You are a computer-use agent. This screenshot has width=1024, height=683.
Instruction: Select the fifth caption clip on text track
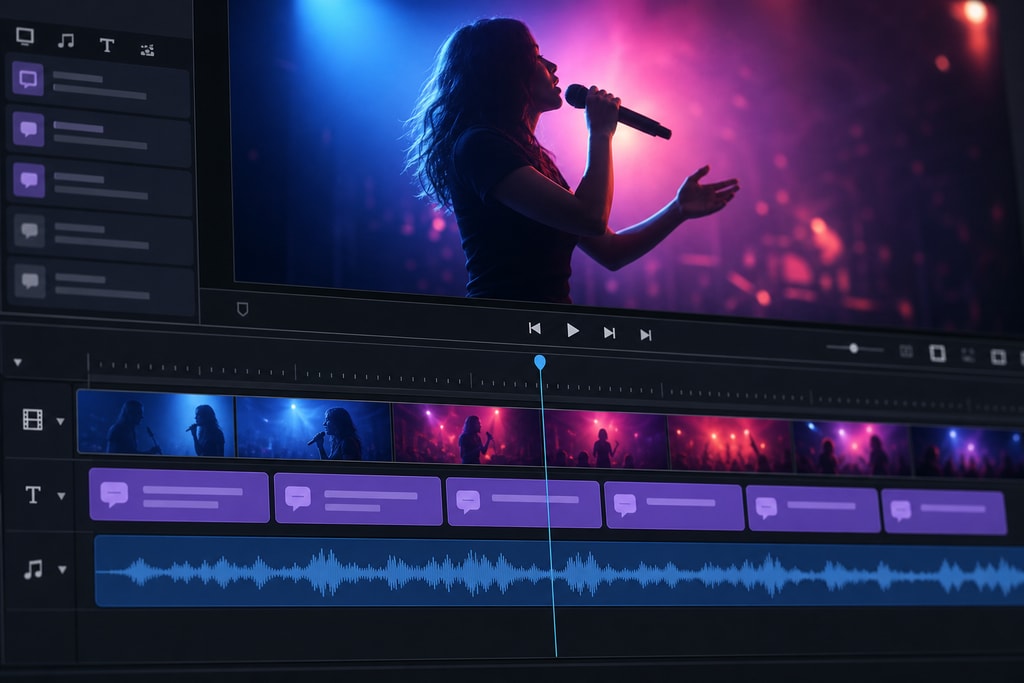tap(814, 509)
